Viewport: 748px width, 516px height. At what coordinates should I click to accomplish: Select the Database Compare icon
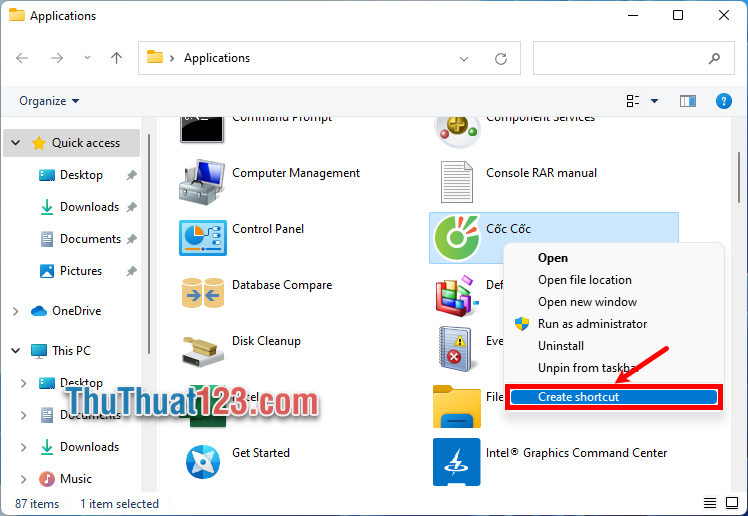(203, 293)
